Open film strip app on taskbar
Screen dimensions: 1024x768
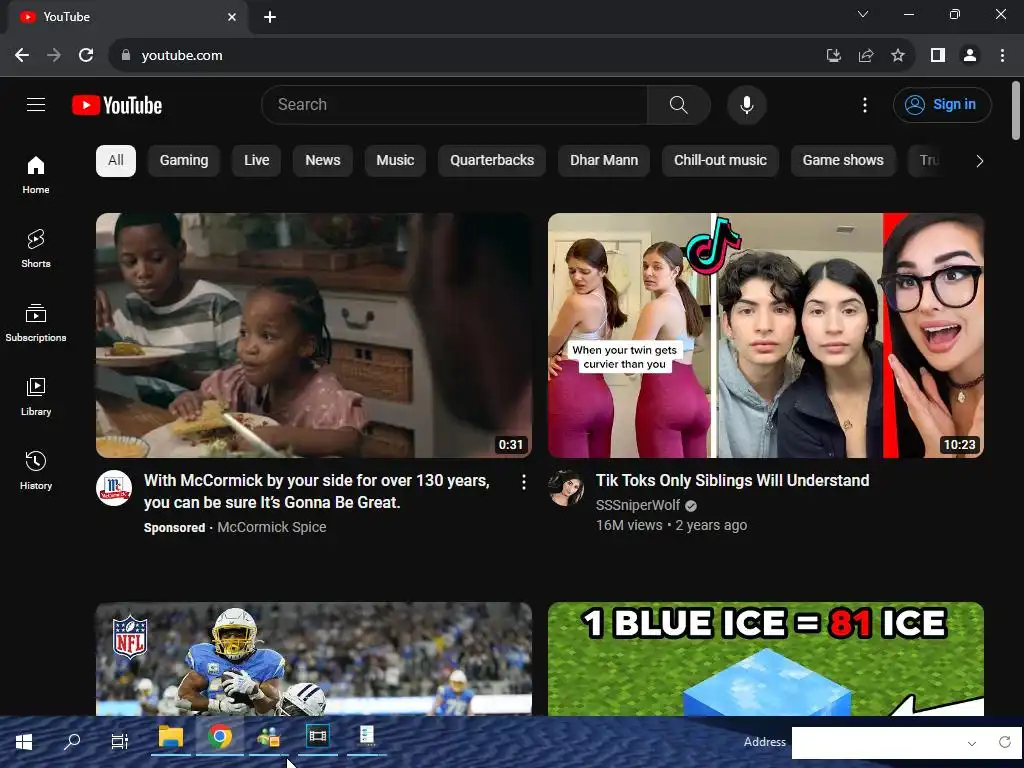click(x=318, y=738)
